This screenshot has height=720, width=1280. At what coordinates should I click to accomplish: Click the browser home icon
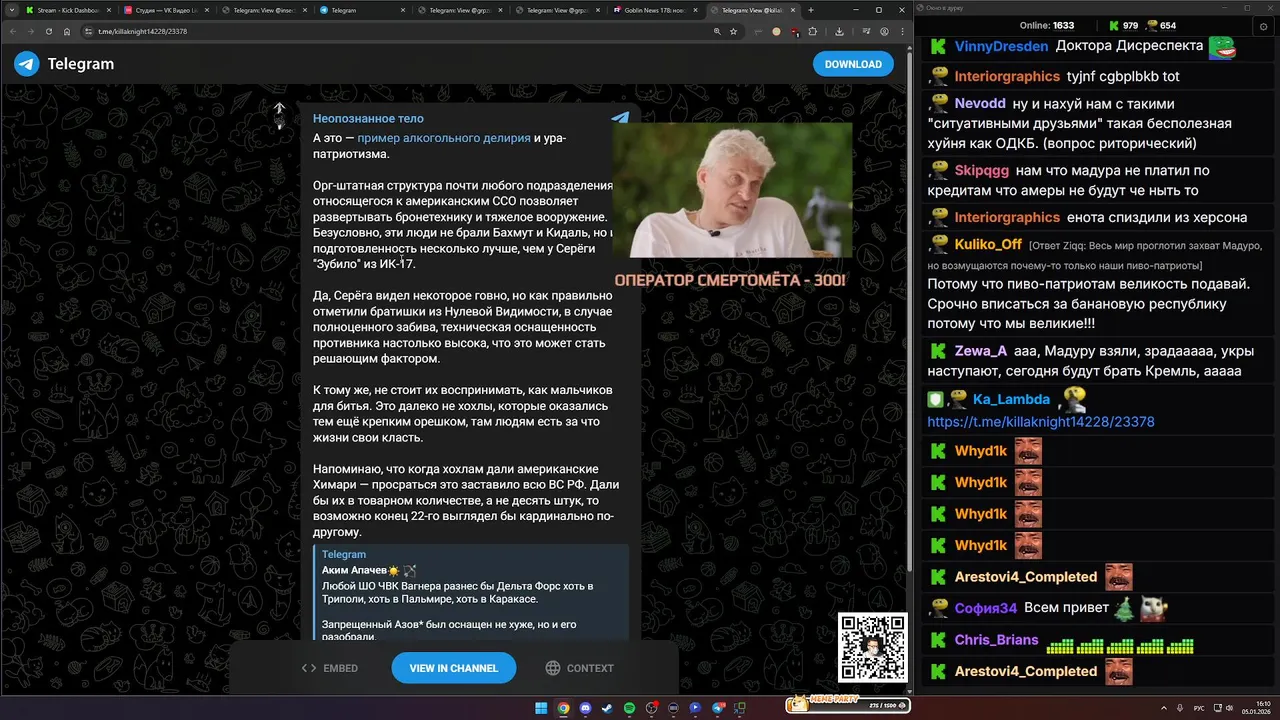[67, 32]
